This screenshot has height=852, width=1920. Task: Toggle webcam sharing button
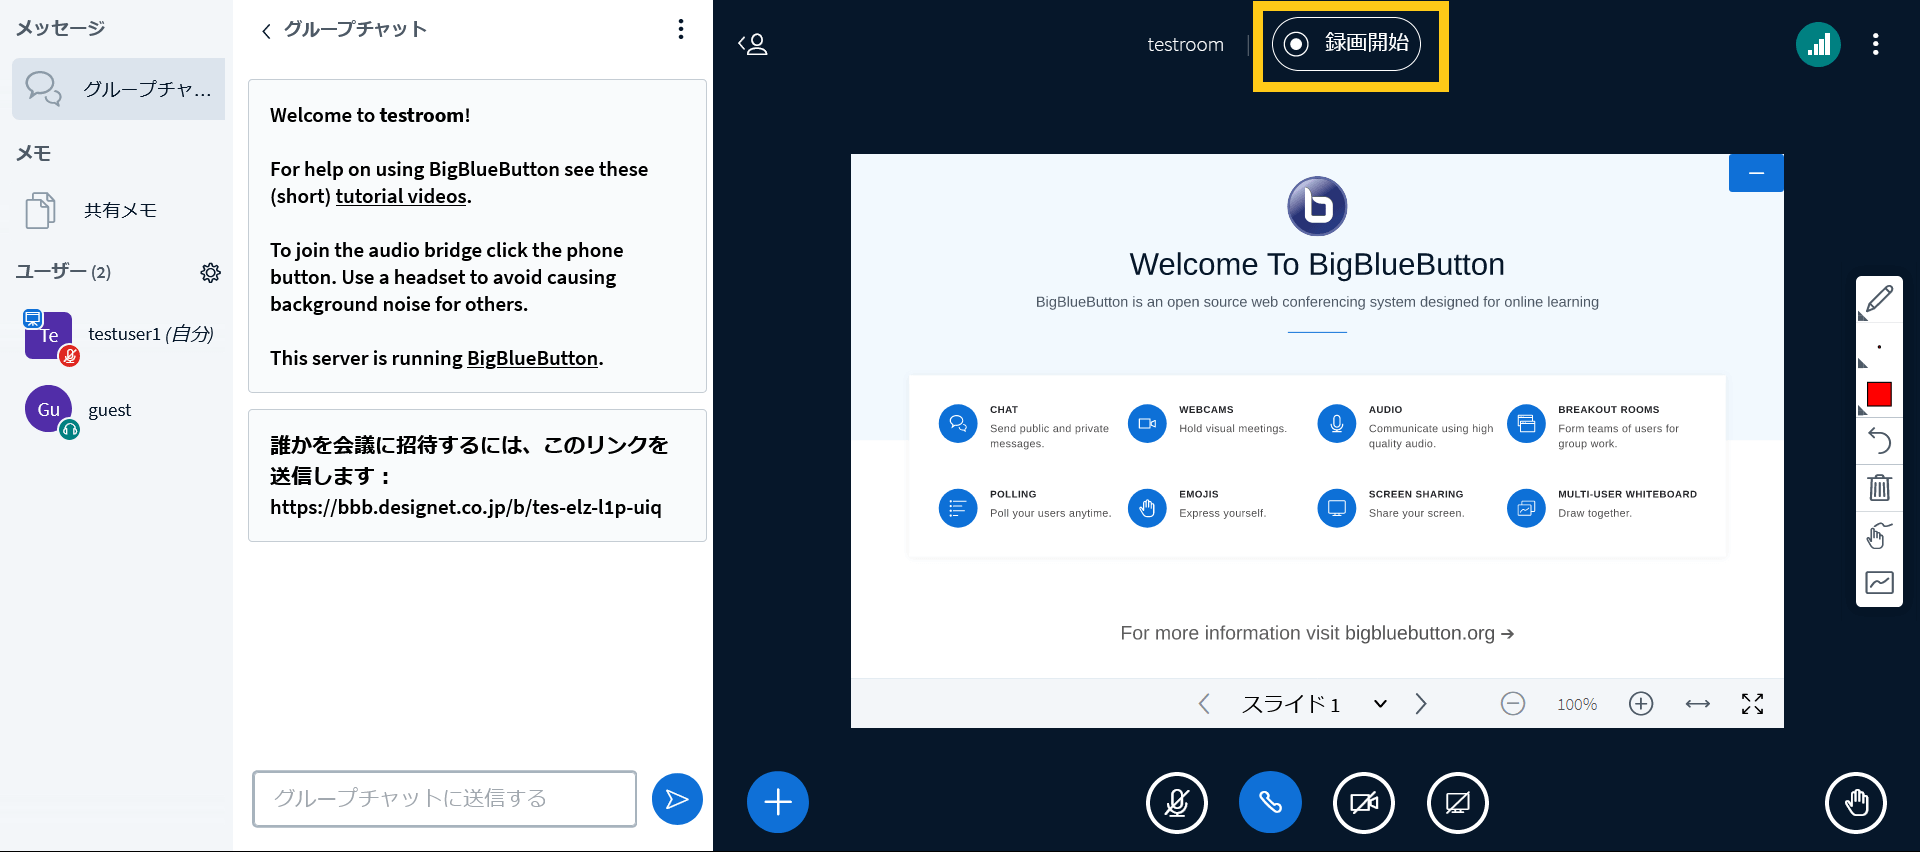point(1364,802)
